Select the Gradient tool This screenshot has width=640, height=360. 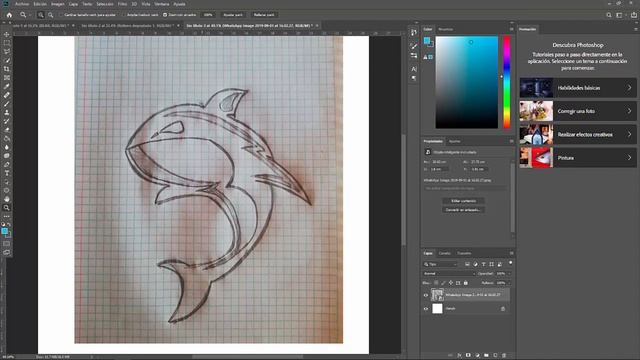(7, 138)
